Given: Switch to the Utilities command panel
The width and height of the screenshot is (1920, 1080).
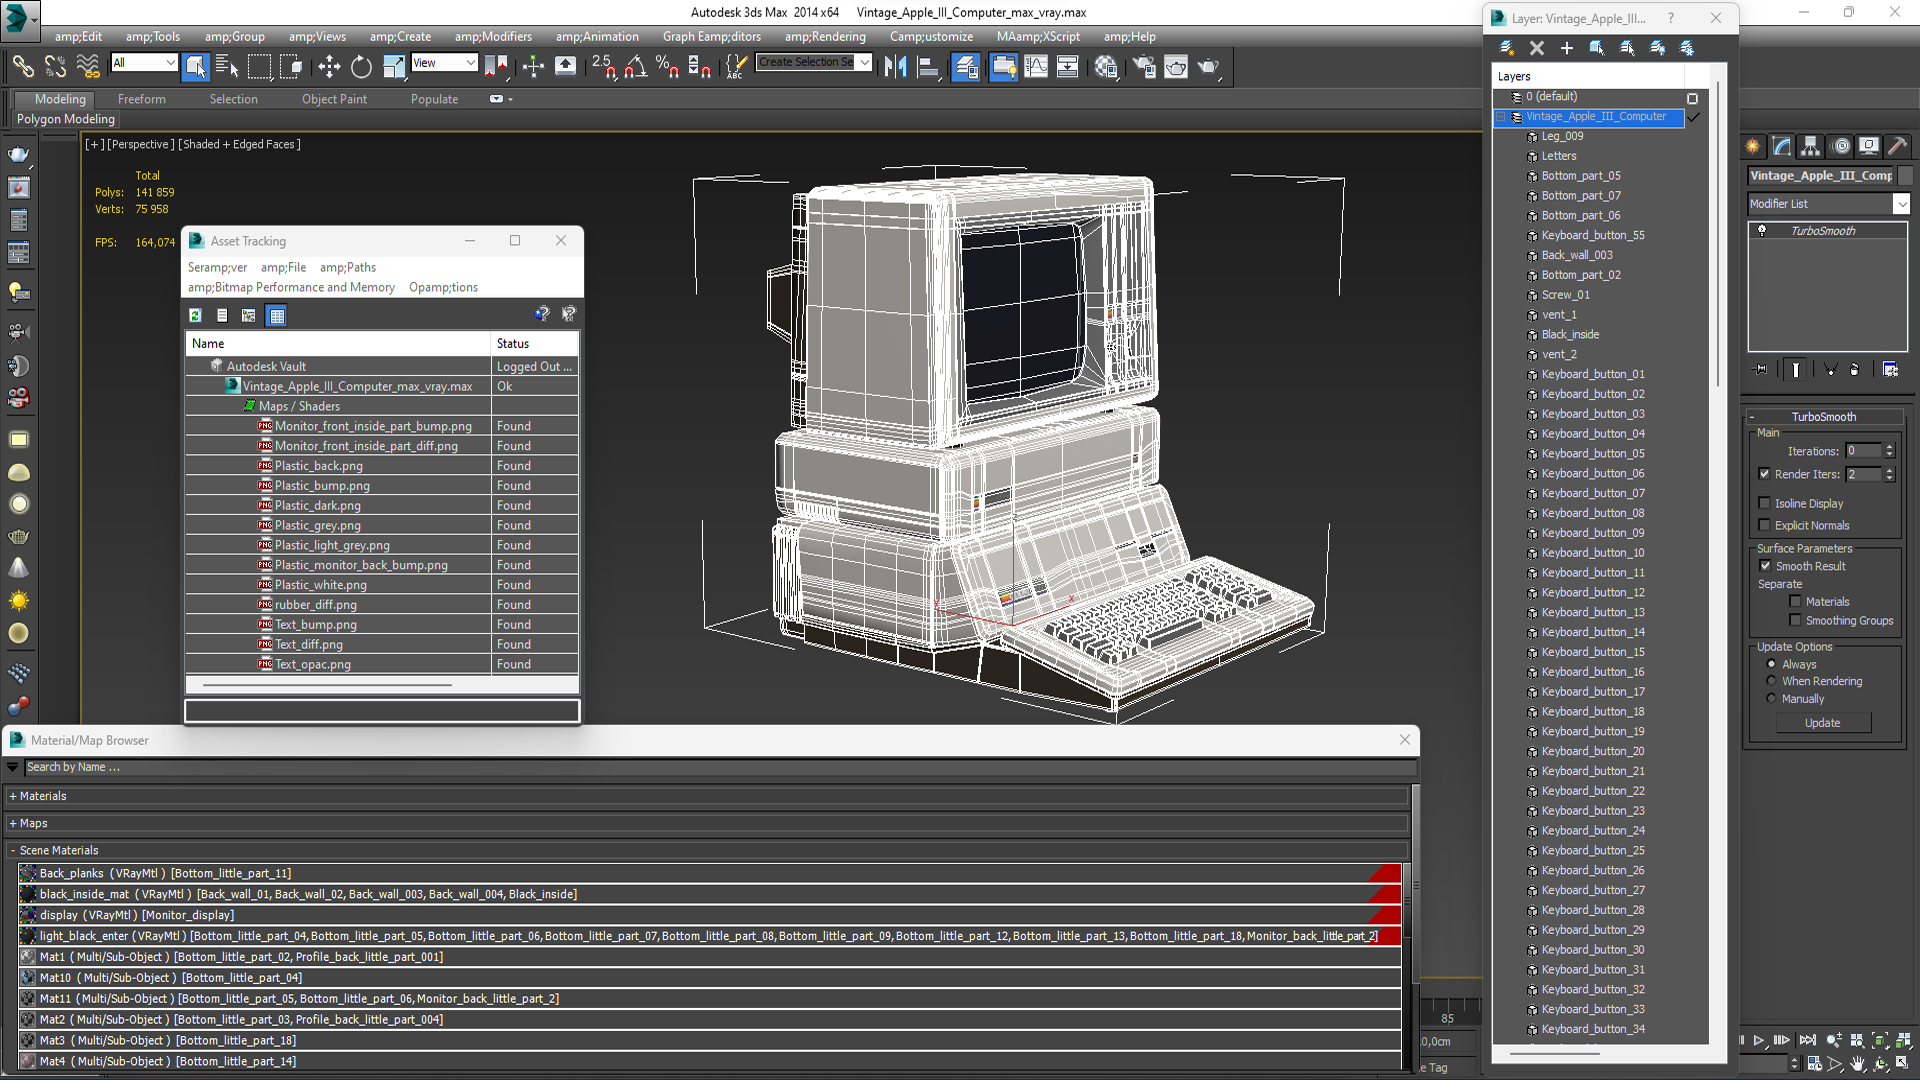Looking at the screenshot, I should click(1897, 146).
